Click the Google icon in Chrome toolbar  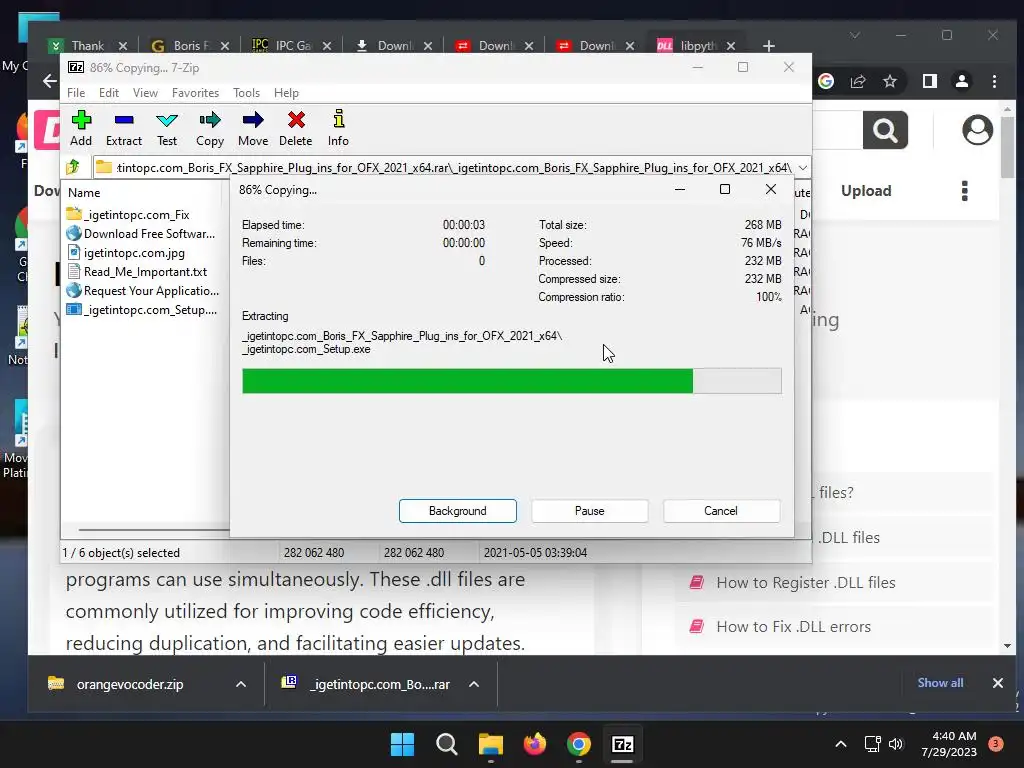point(826,81)
